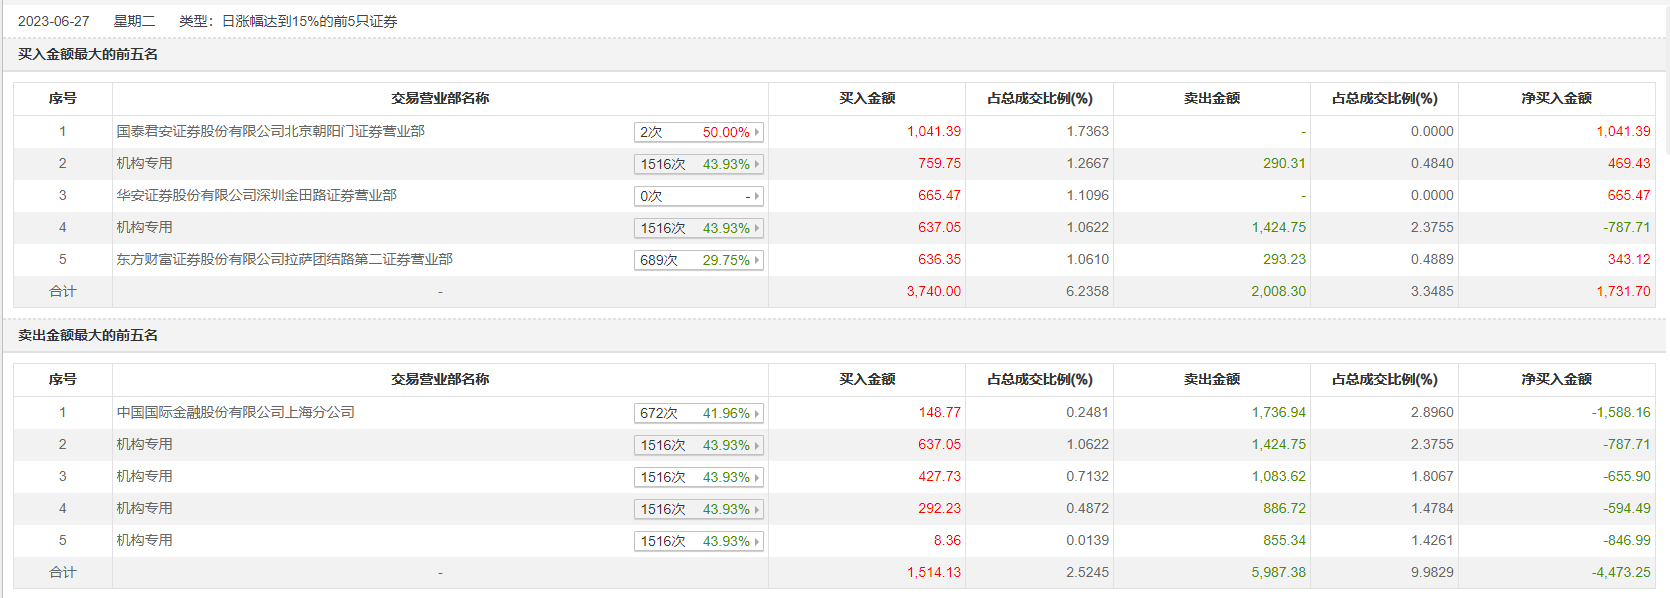
Task: Expand 1516次 box in buy table row 4
Action: pyautogui.click(x=699, y=228)
